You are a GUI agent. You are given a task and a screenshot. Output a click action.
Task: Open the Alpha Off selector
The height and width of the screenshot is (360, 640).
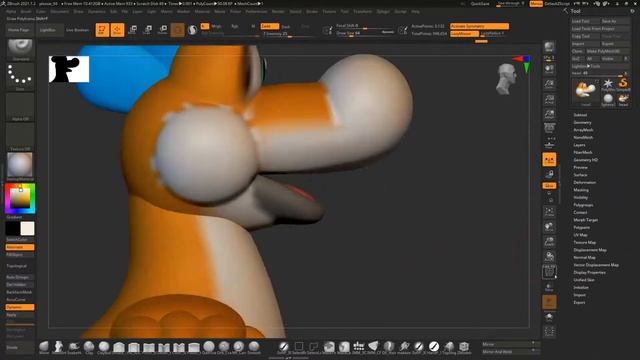(x=20, y=107)
